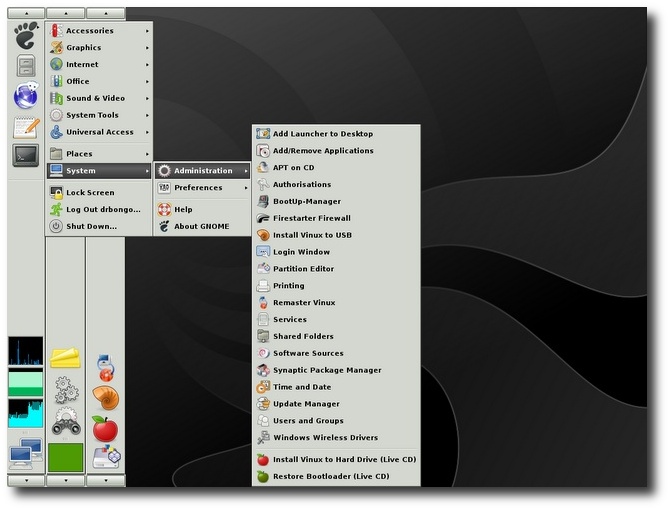Click first panel's bottom hide arrow button

point(26,481)
